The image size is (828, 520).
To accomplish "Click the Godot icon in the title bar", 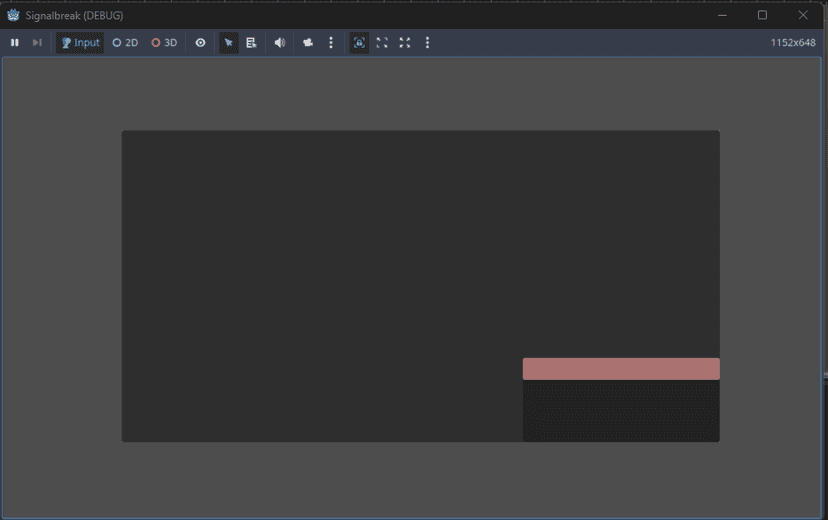I will (13, 15).
